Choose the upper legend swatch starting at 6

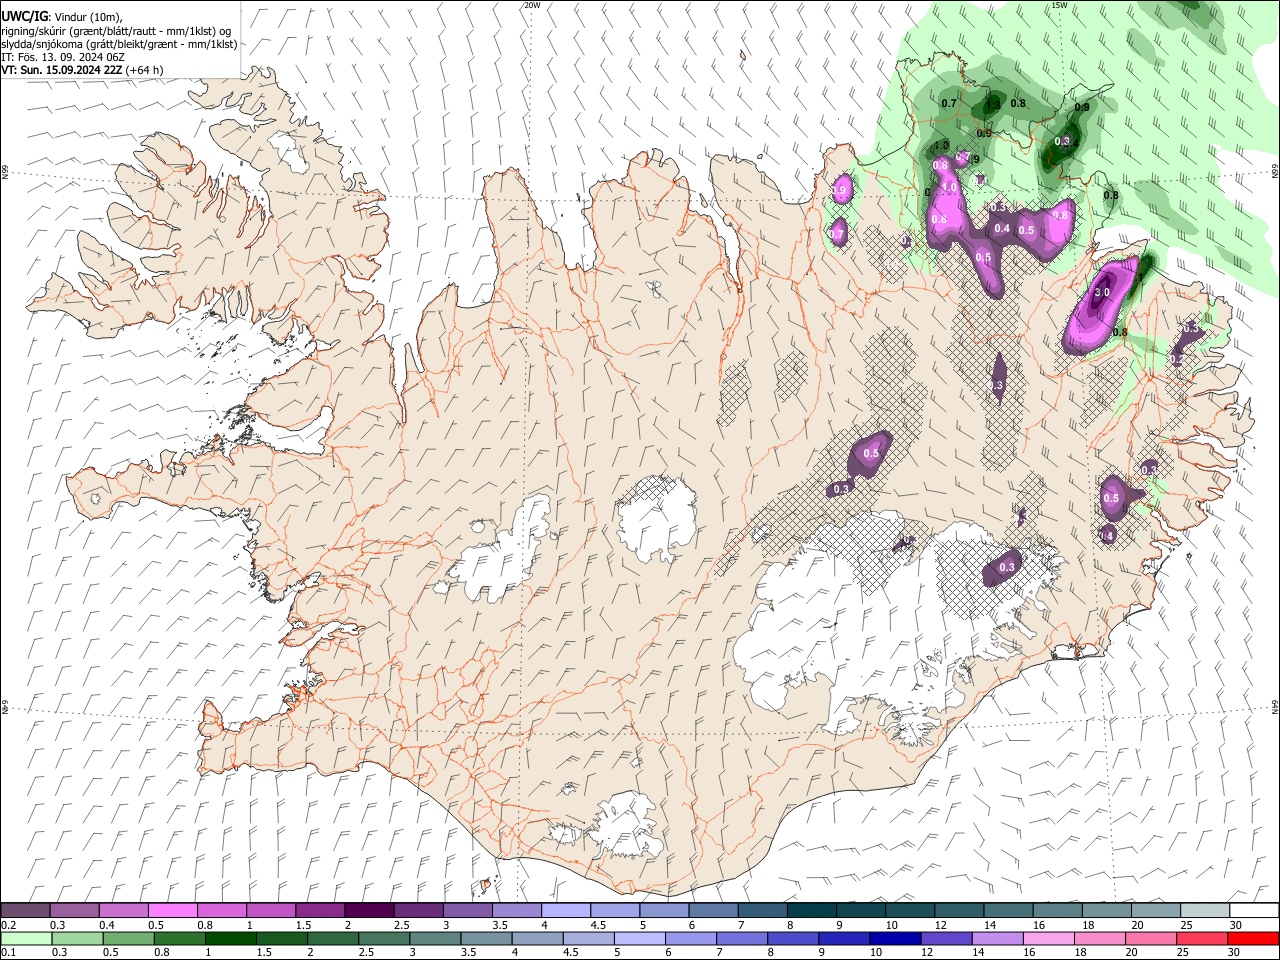tap(712, 911)
